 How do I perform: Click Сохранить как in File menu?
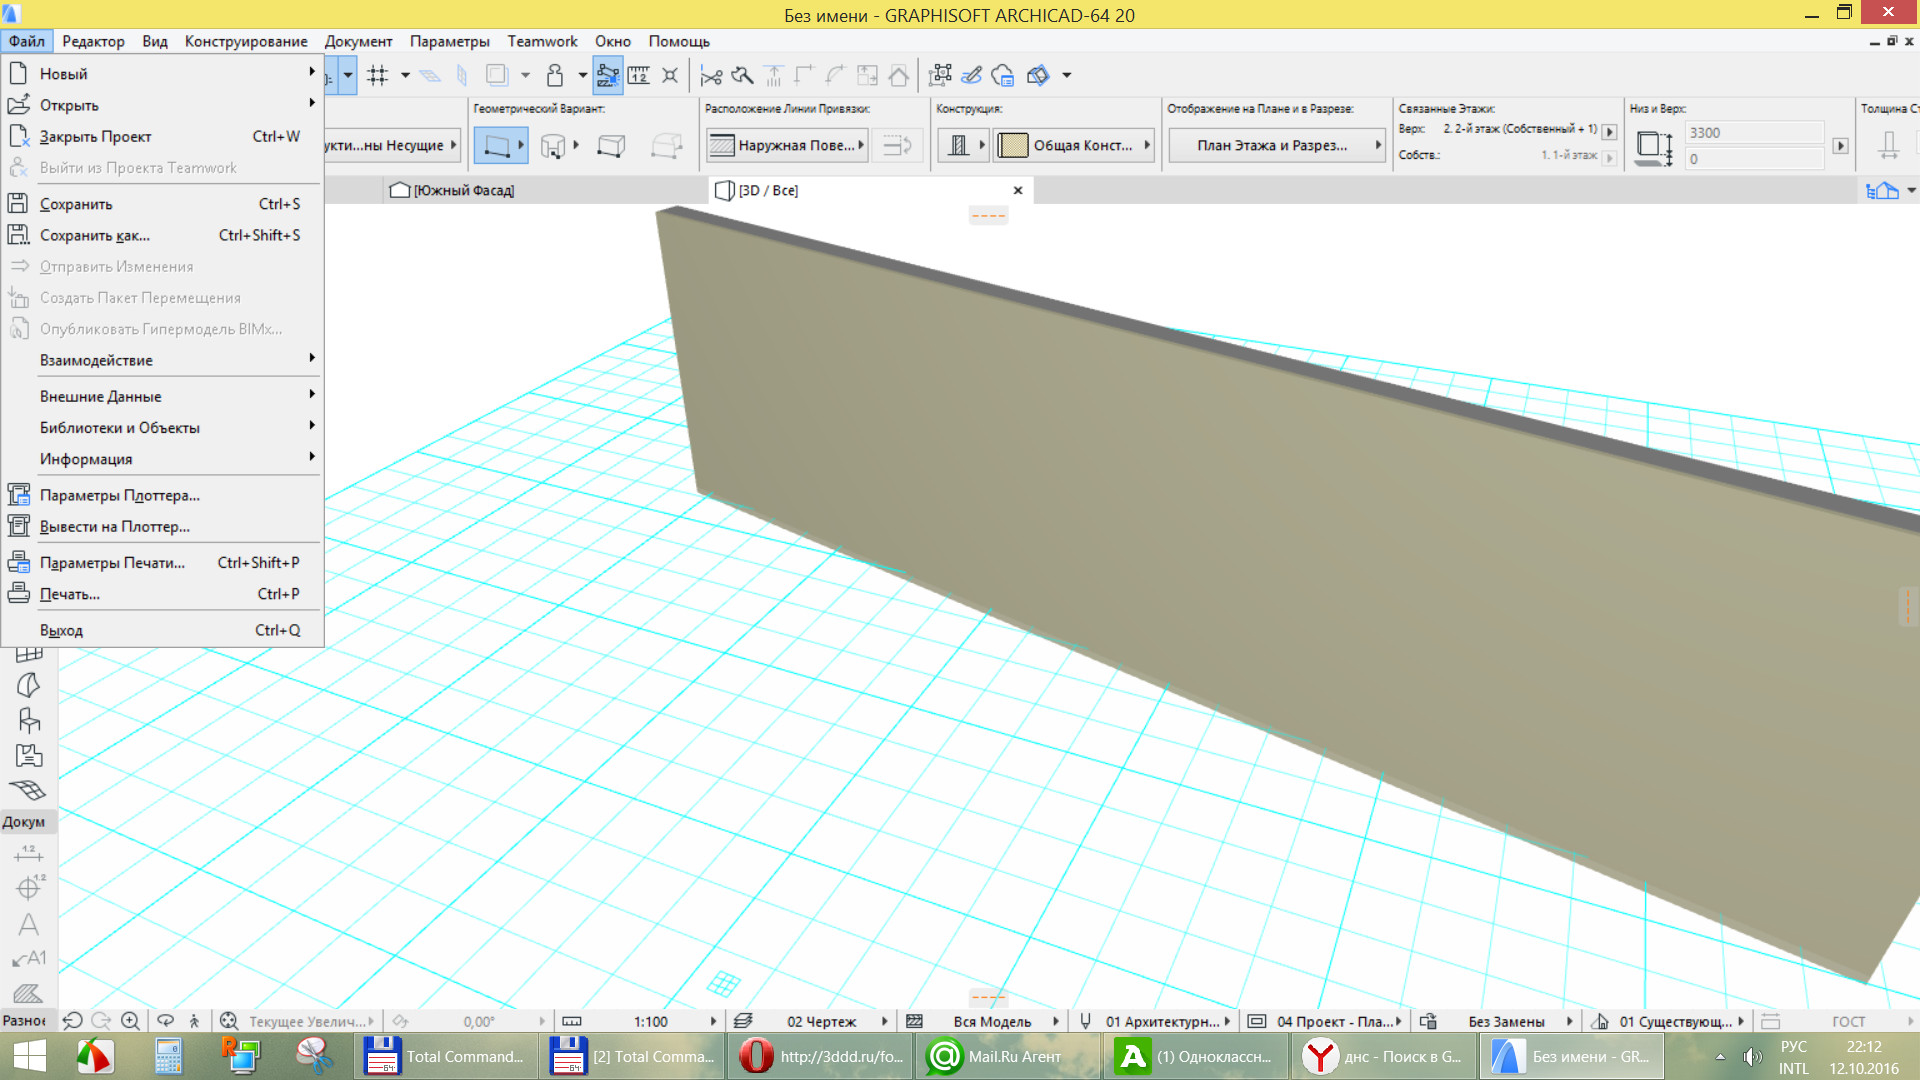pyautogui.click(x=94, y=235)
